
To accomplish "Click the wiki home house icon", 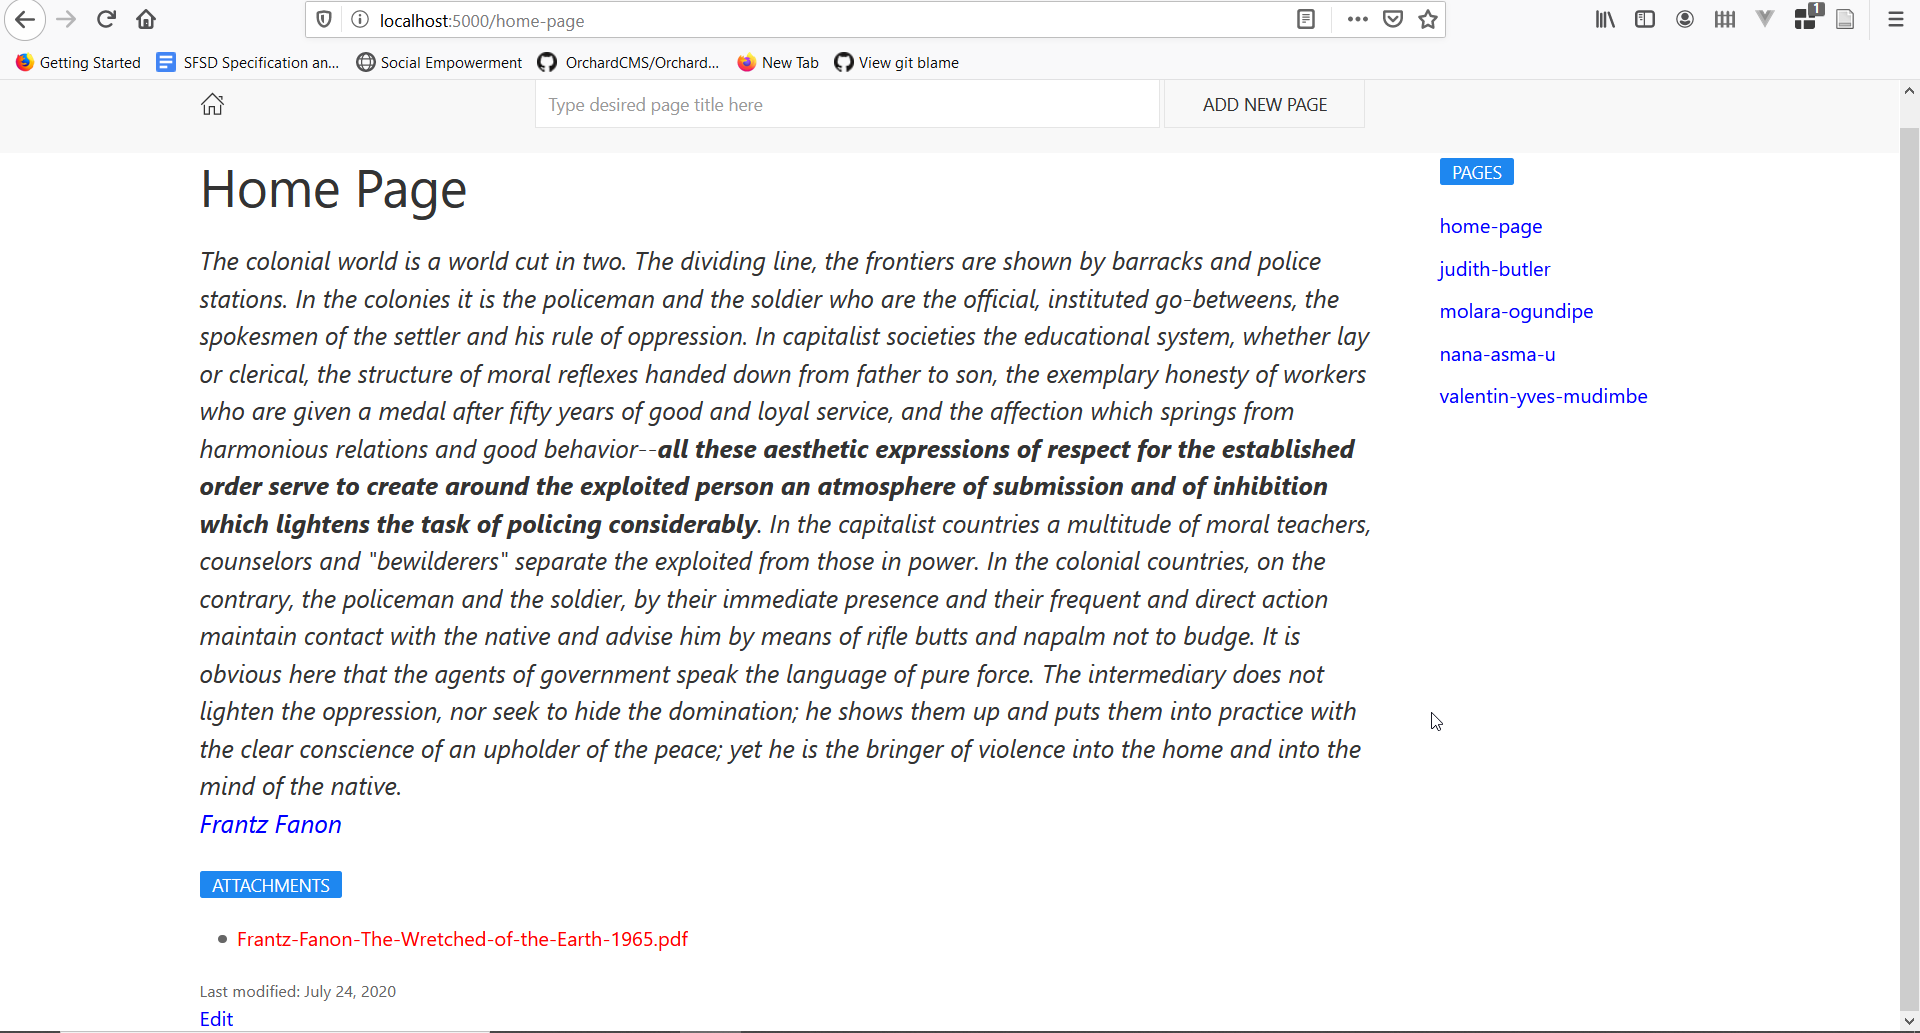I will pyautogui.click(x=212, y=104).
